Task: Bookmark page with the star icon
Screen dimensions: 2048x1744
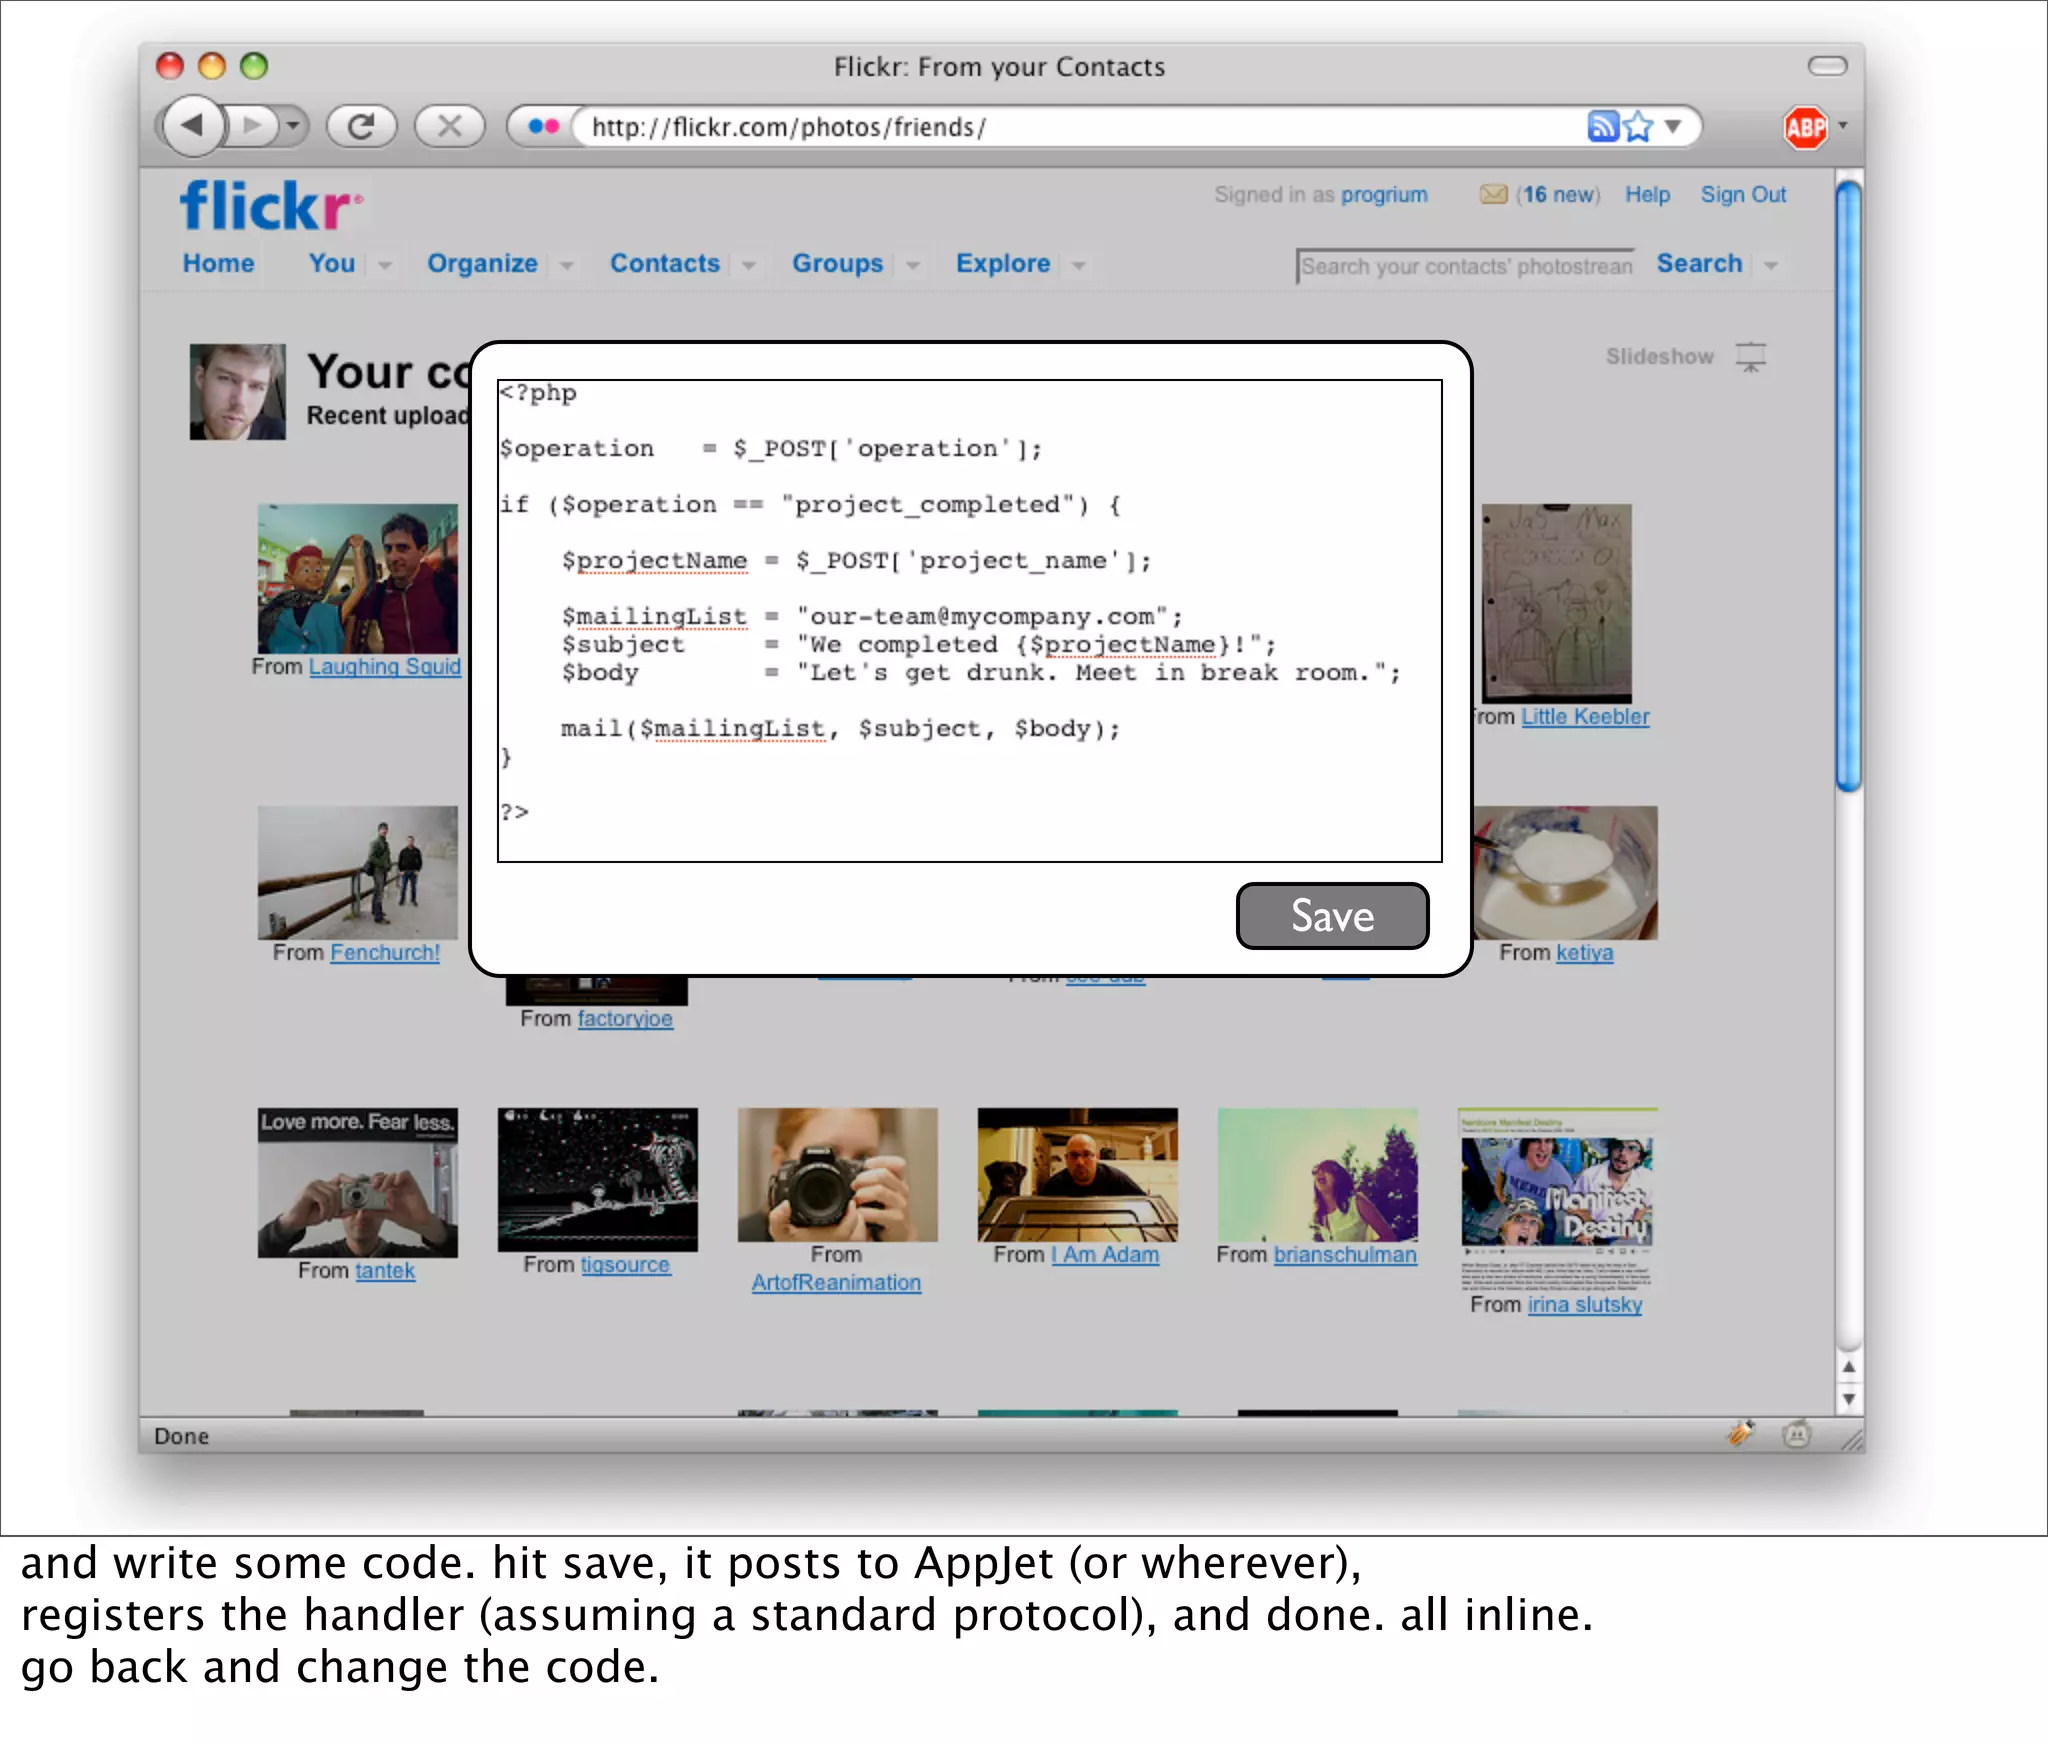Action: 1638,126
